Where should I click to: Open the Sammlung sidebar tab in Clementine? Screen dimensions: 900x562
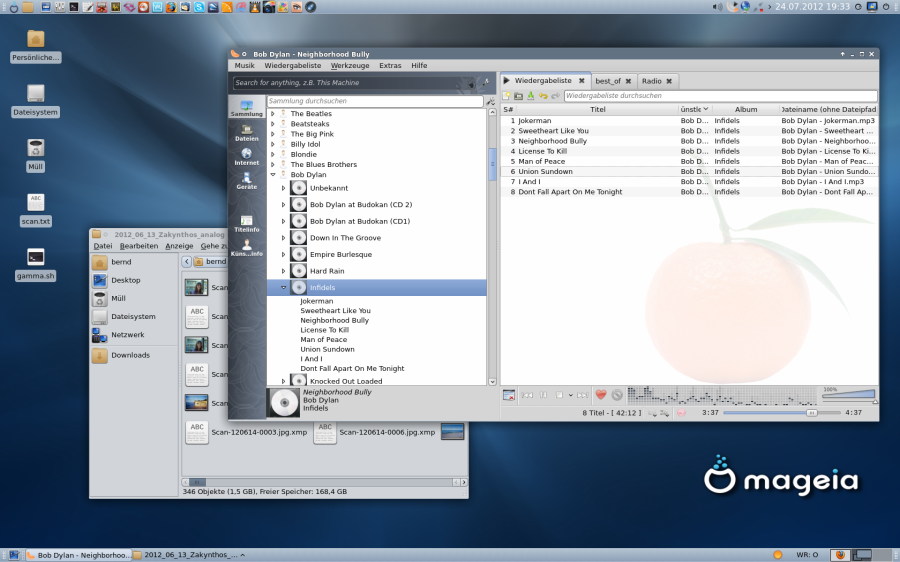pyautogui.click(x=247, y=108)
